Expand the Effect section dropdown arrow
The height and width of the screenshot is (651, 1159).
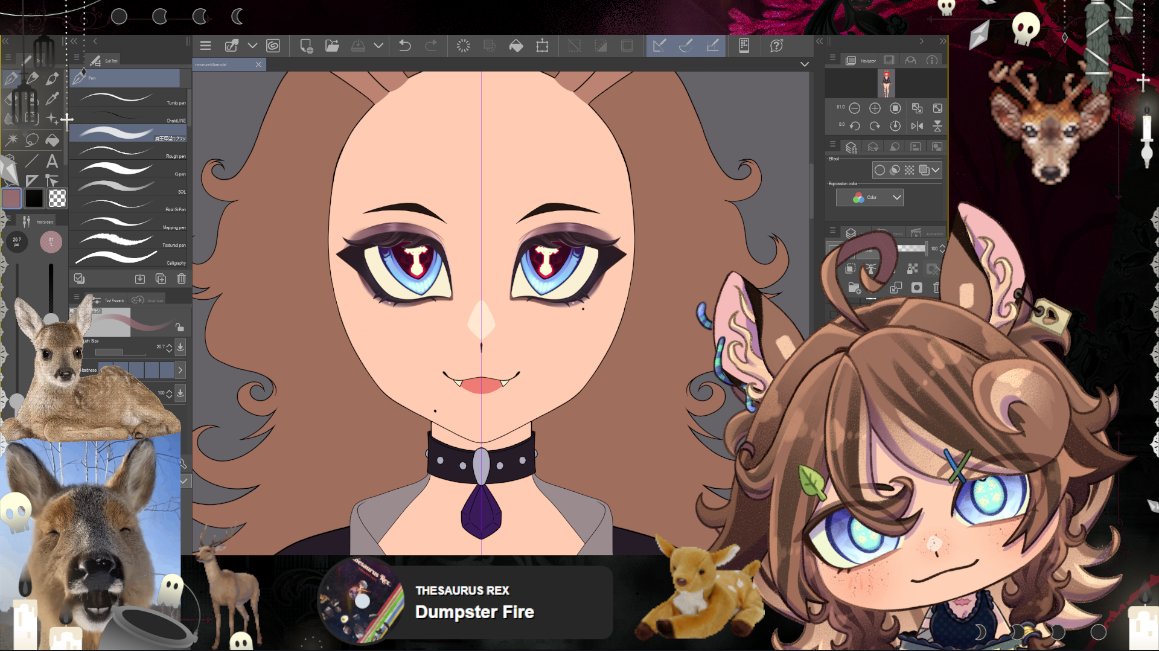[x=936, y=170]
